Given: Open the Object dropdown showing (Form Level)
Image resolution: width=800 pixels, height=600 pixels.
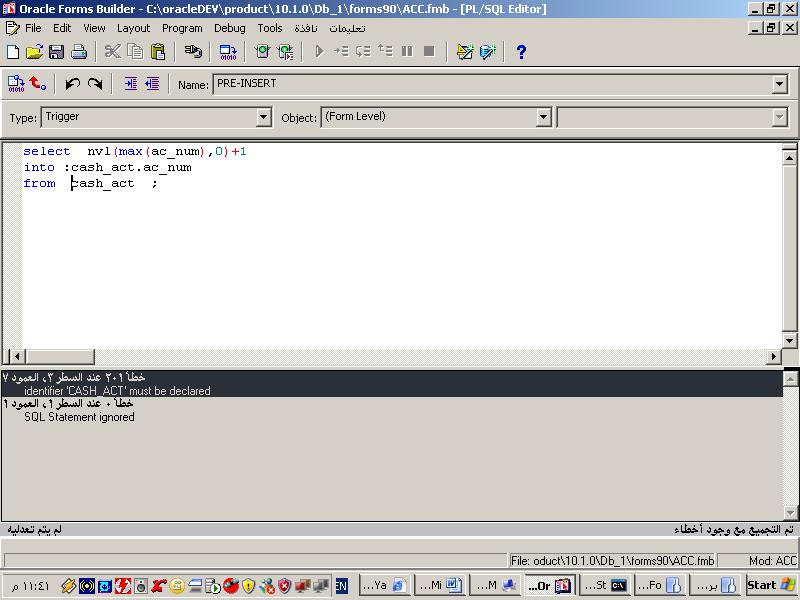Looking at the screenshot, I should pyautogui.click(x=543, y=118).
